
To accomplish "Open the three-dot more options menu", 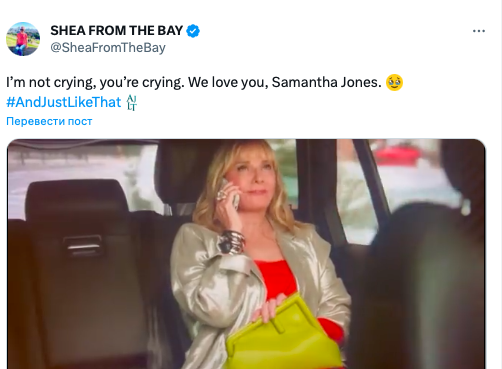I will 479,31.
